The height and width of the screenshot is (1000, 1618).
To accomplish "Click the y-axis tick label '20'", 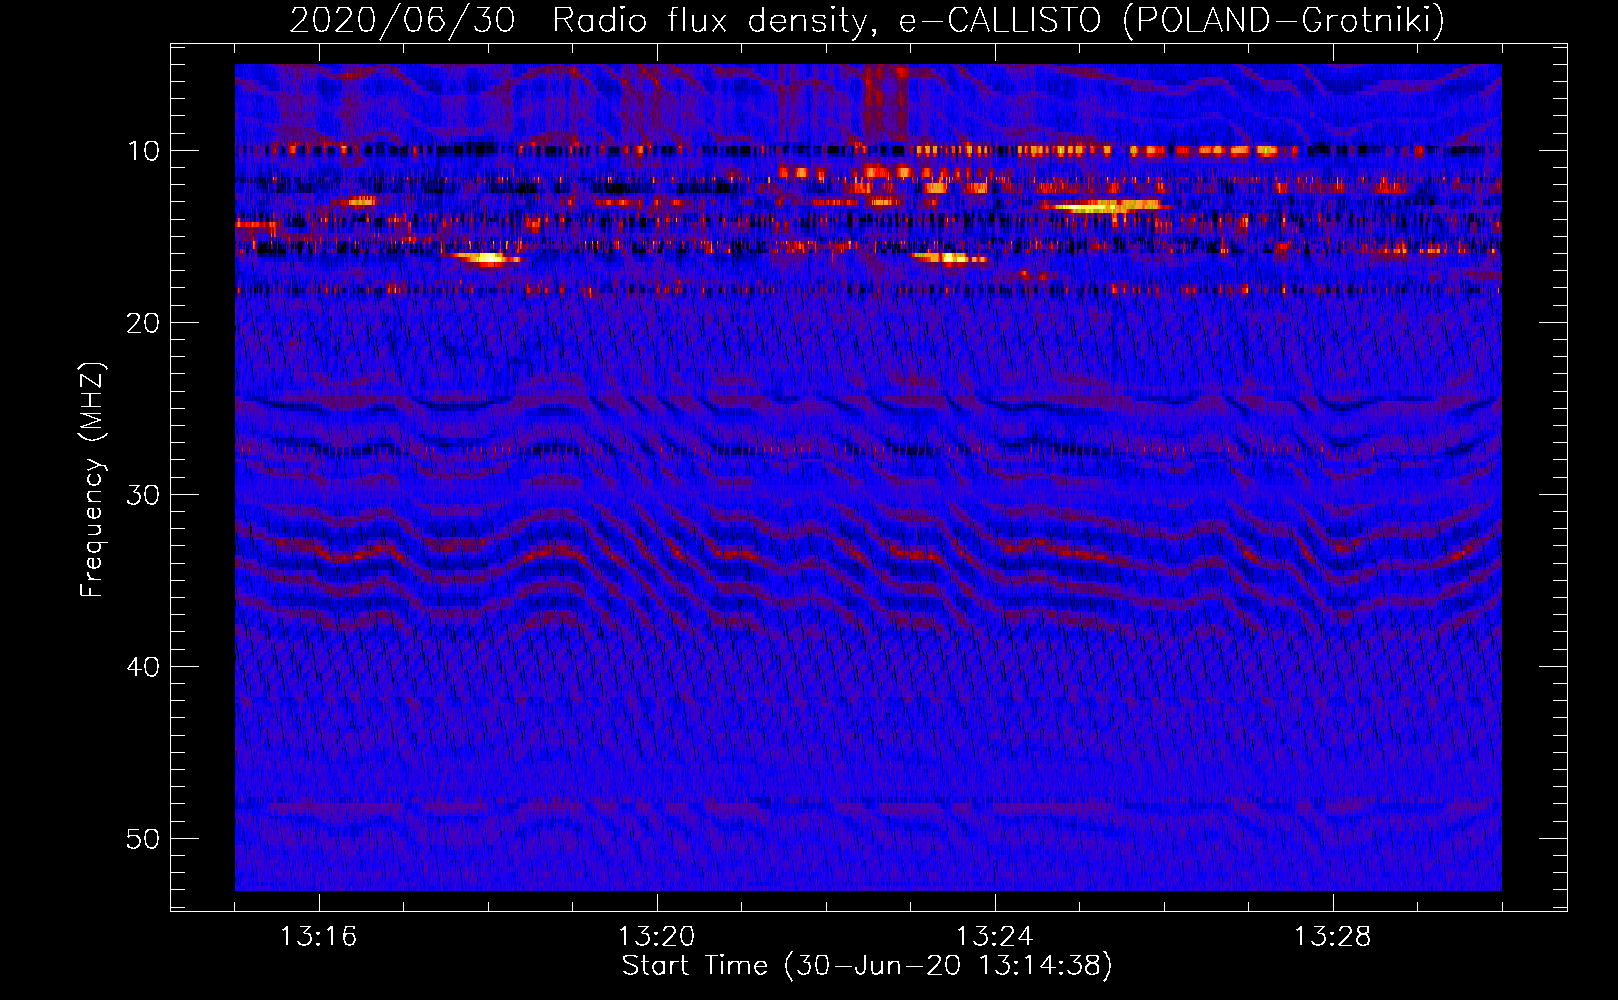I will coord(143,323).
